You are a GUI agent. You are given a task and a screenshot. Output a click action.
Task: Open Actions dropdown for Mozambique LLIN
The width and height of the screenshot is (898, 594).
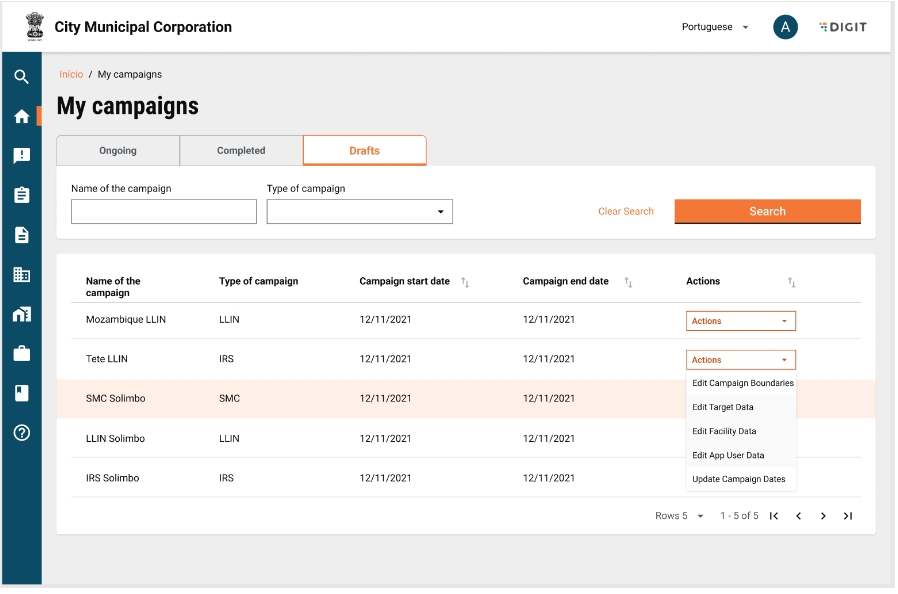(x=740, y=321)
